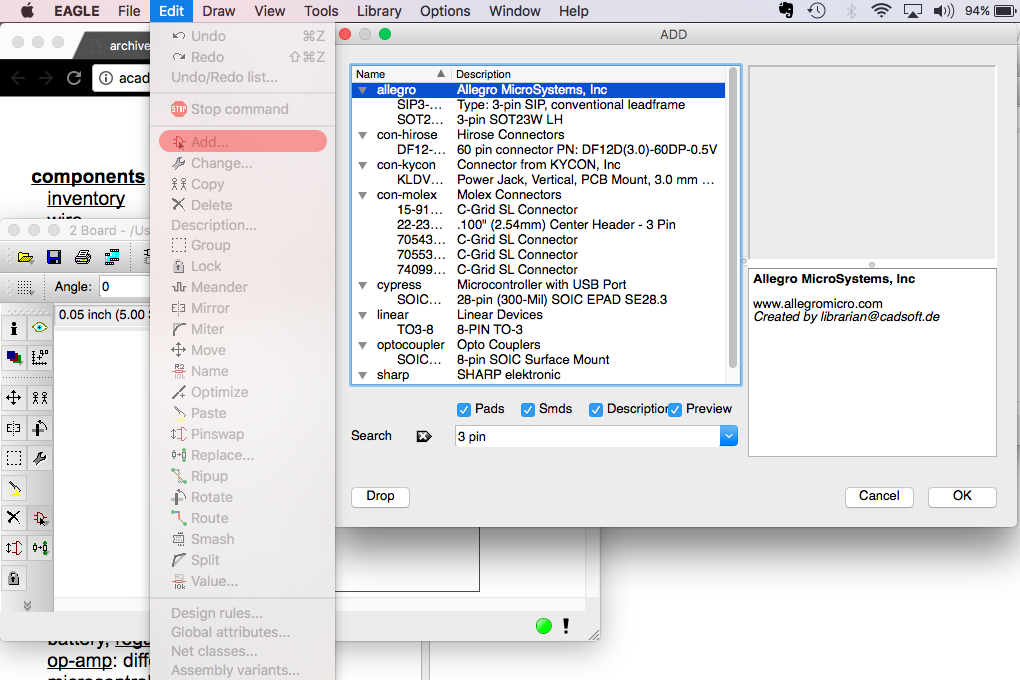
Task: Follow the components link in browser
Action: coord(88,176)
